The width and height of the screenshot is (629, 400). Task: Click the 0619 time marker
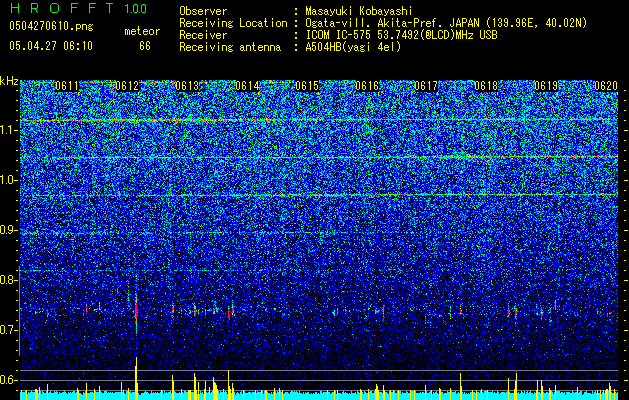(x=546, y=86)
